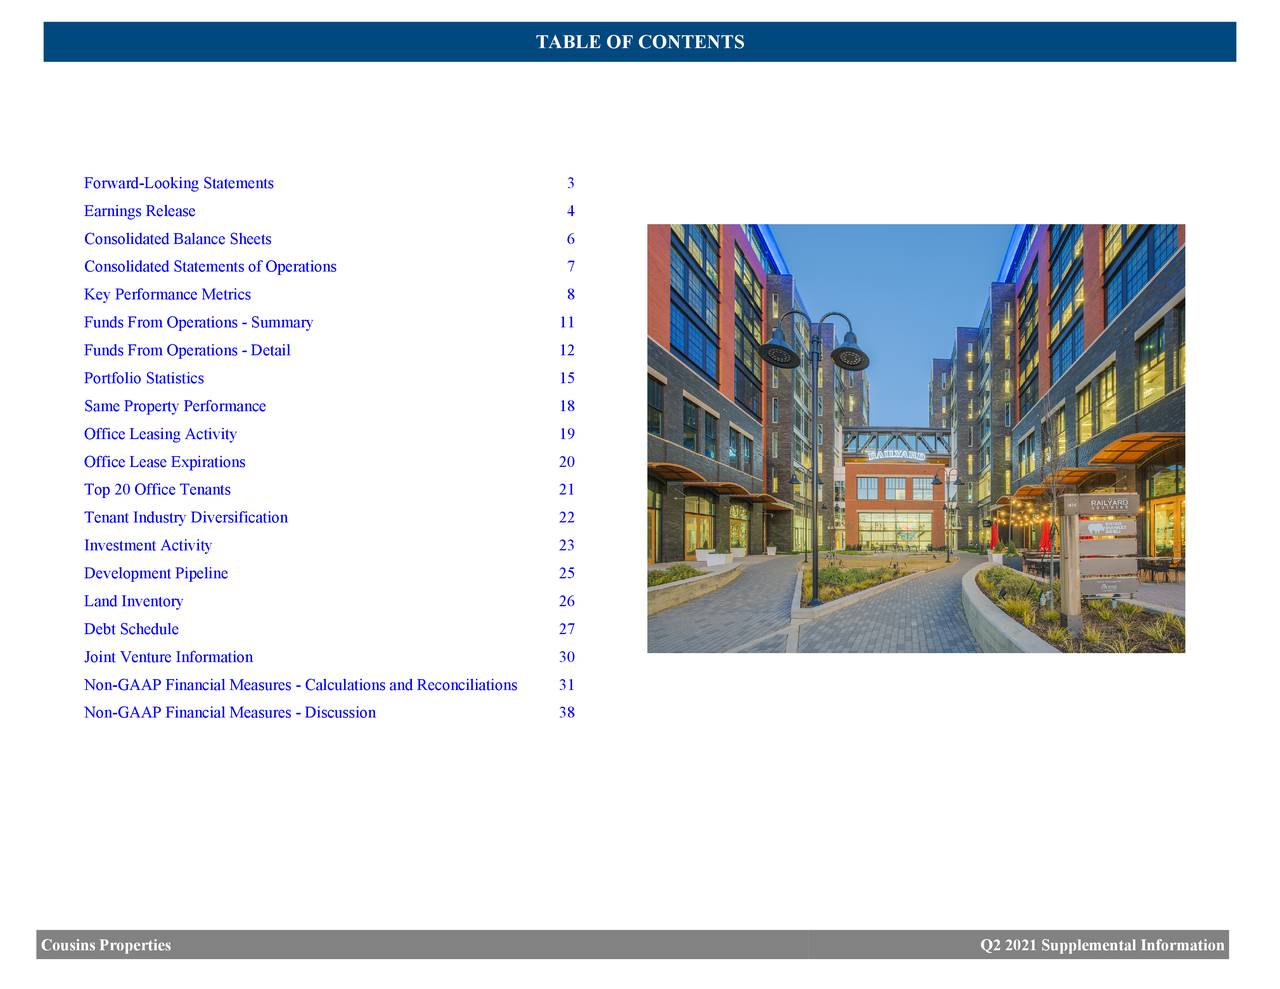Click the Development Pipeline link

156,573
